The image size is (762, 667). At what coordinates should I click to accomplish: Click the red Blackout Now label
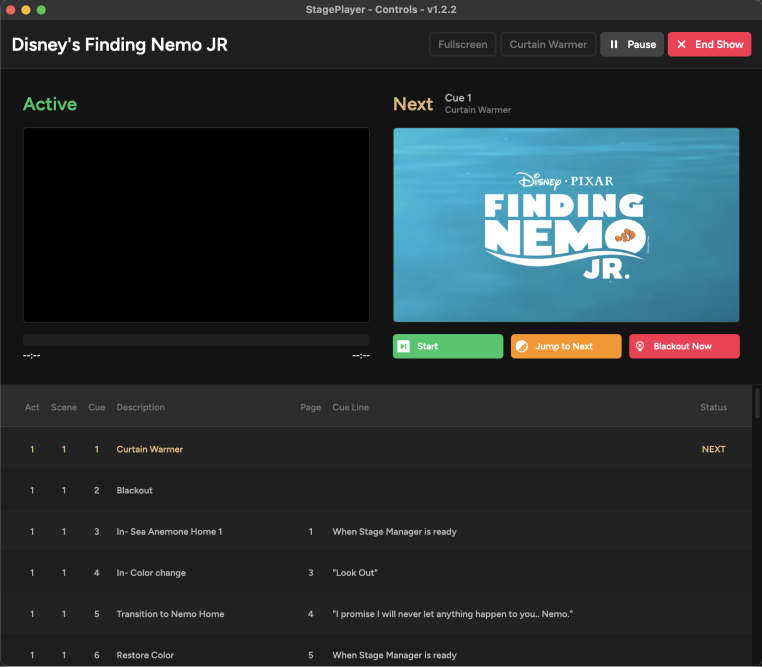point(682,346)
